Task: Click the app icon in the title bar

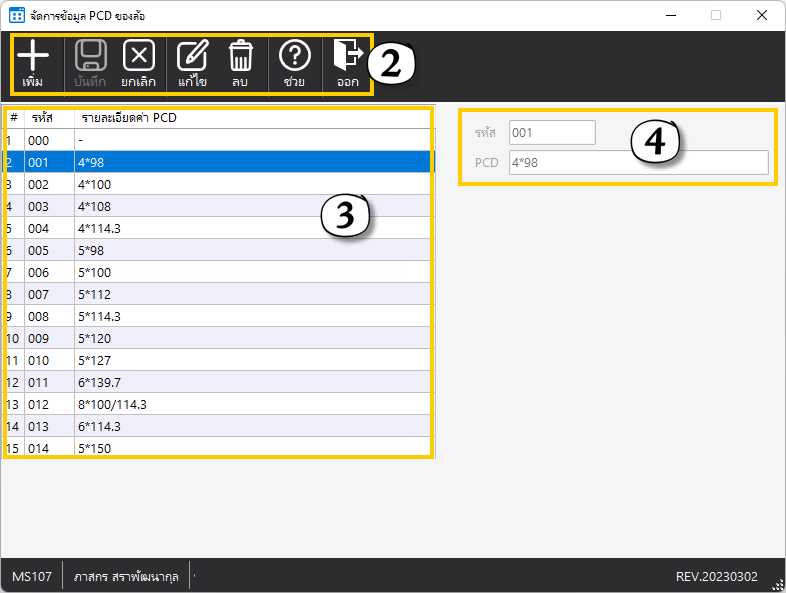Action: click(x=16, y=16)
